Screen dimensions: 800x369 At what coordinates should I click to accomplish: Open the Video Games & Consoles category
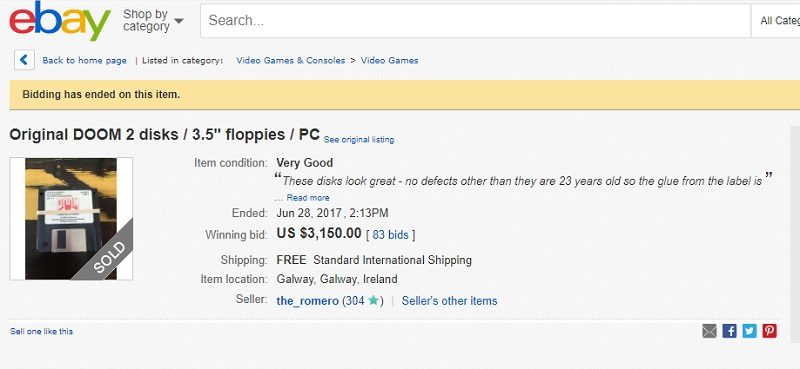291,60
